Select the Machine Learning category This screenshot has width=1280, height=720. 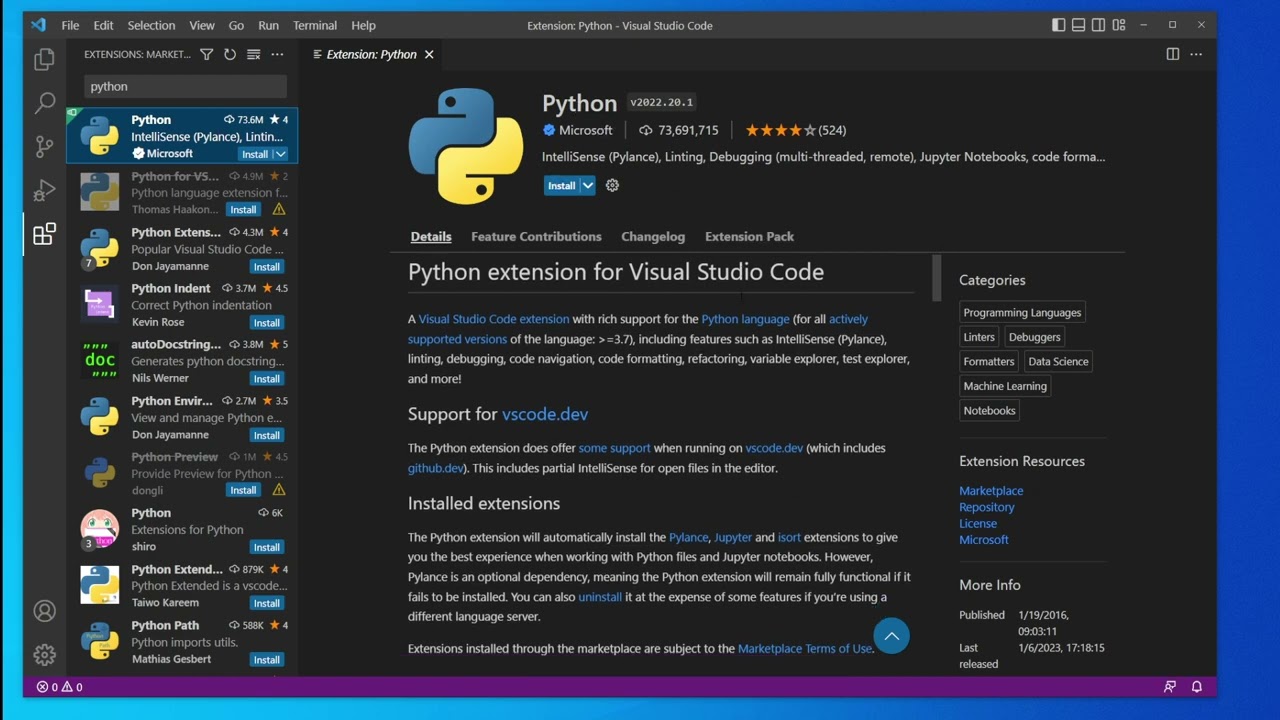(x=1005, y=386)
